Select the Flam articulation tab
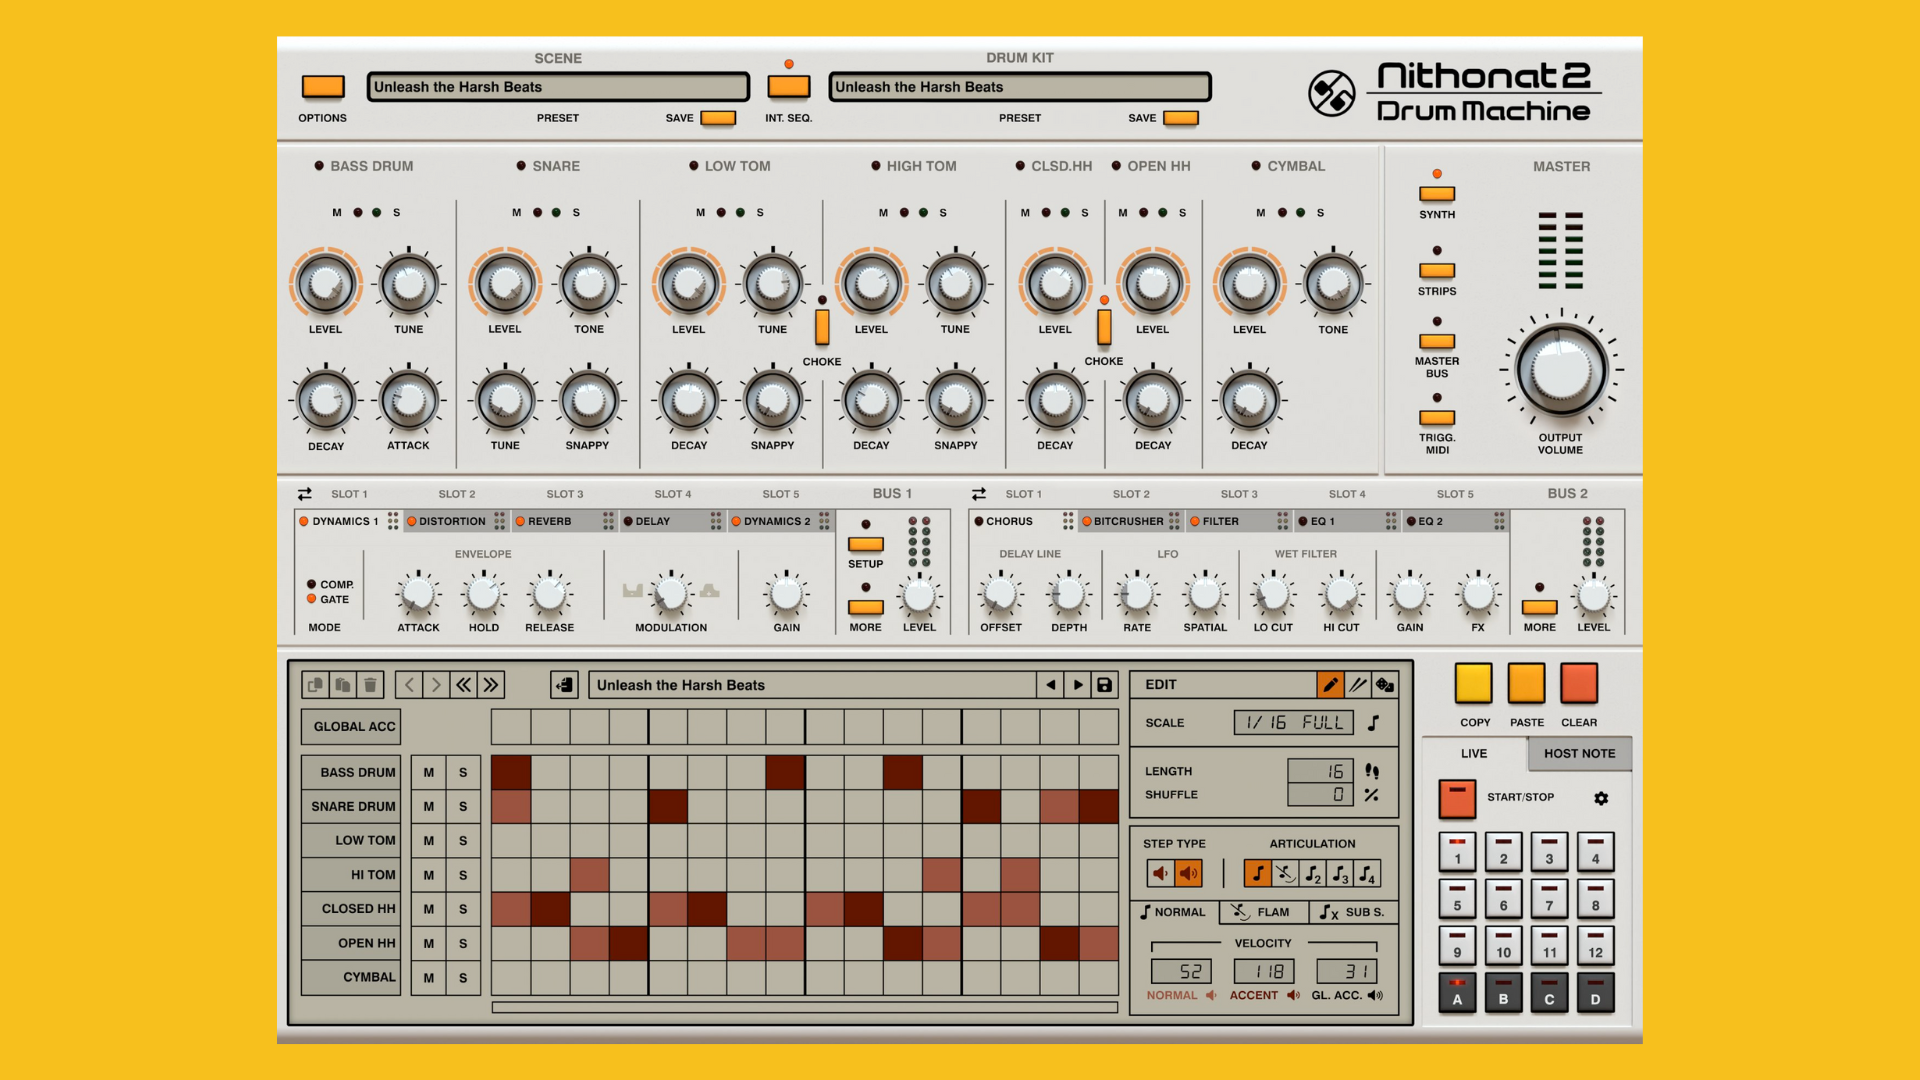Viewport: 1920px width, 1080px height. pyautogui.click(x=1261, y=912)
